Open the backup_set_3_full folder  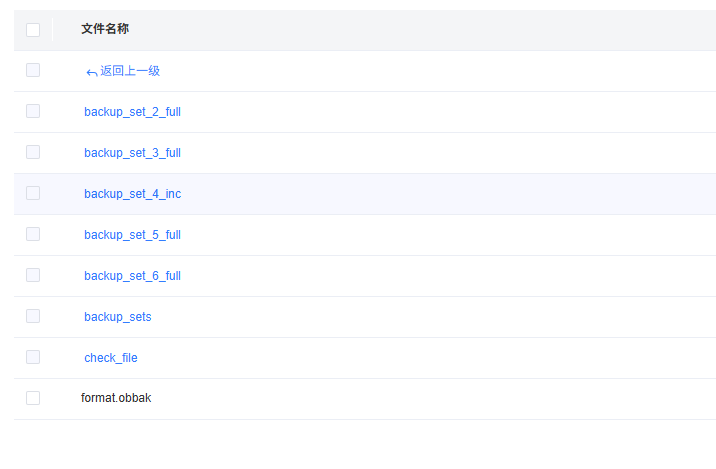(x=132, y=153)
